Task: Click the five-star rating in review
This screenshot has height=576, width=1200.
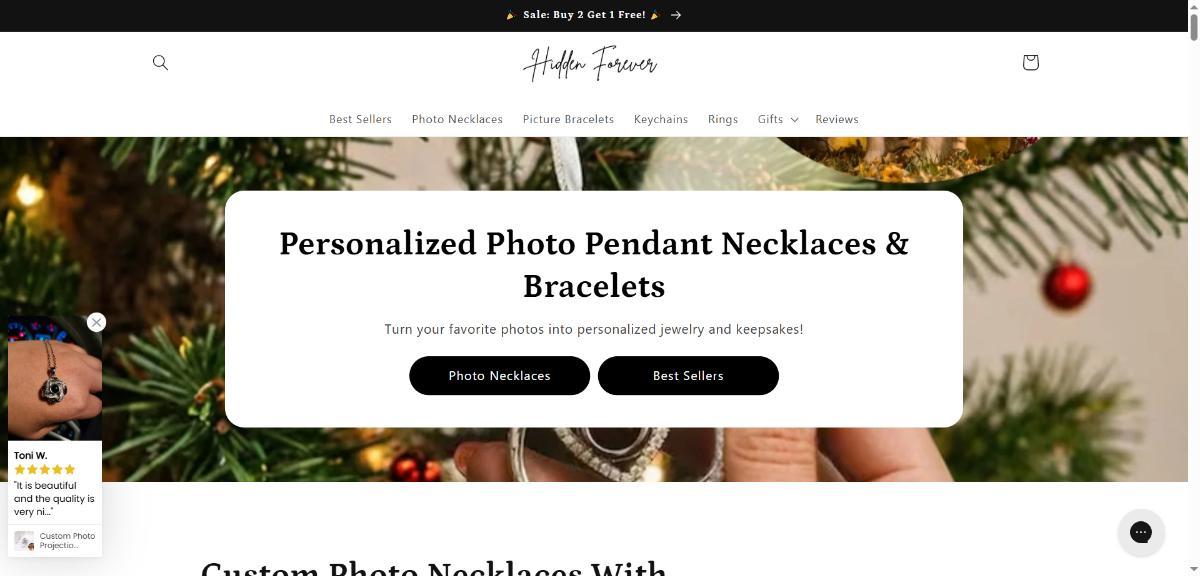Action: pyautogui.click(x=44, y=469)
